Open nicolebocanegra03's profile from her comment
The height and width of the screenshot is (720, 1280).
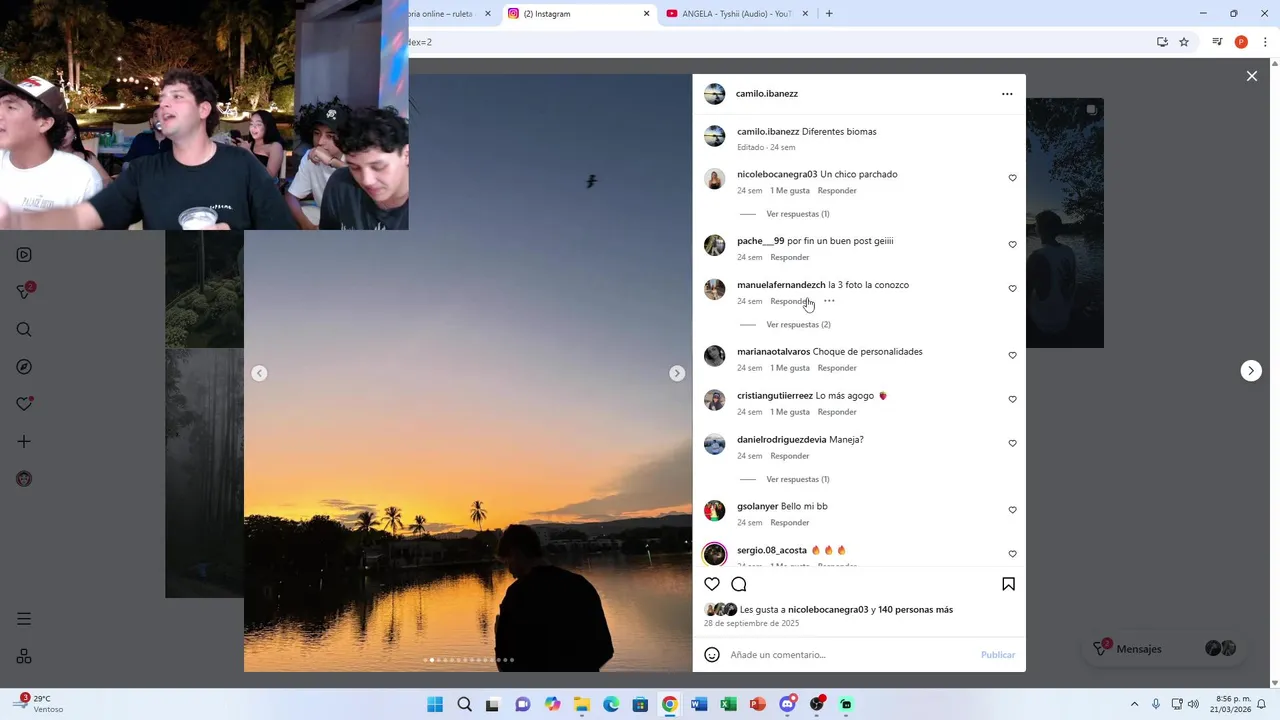(x=777, y=175)
